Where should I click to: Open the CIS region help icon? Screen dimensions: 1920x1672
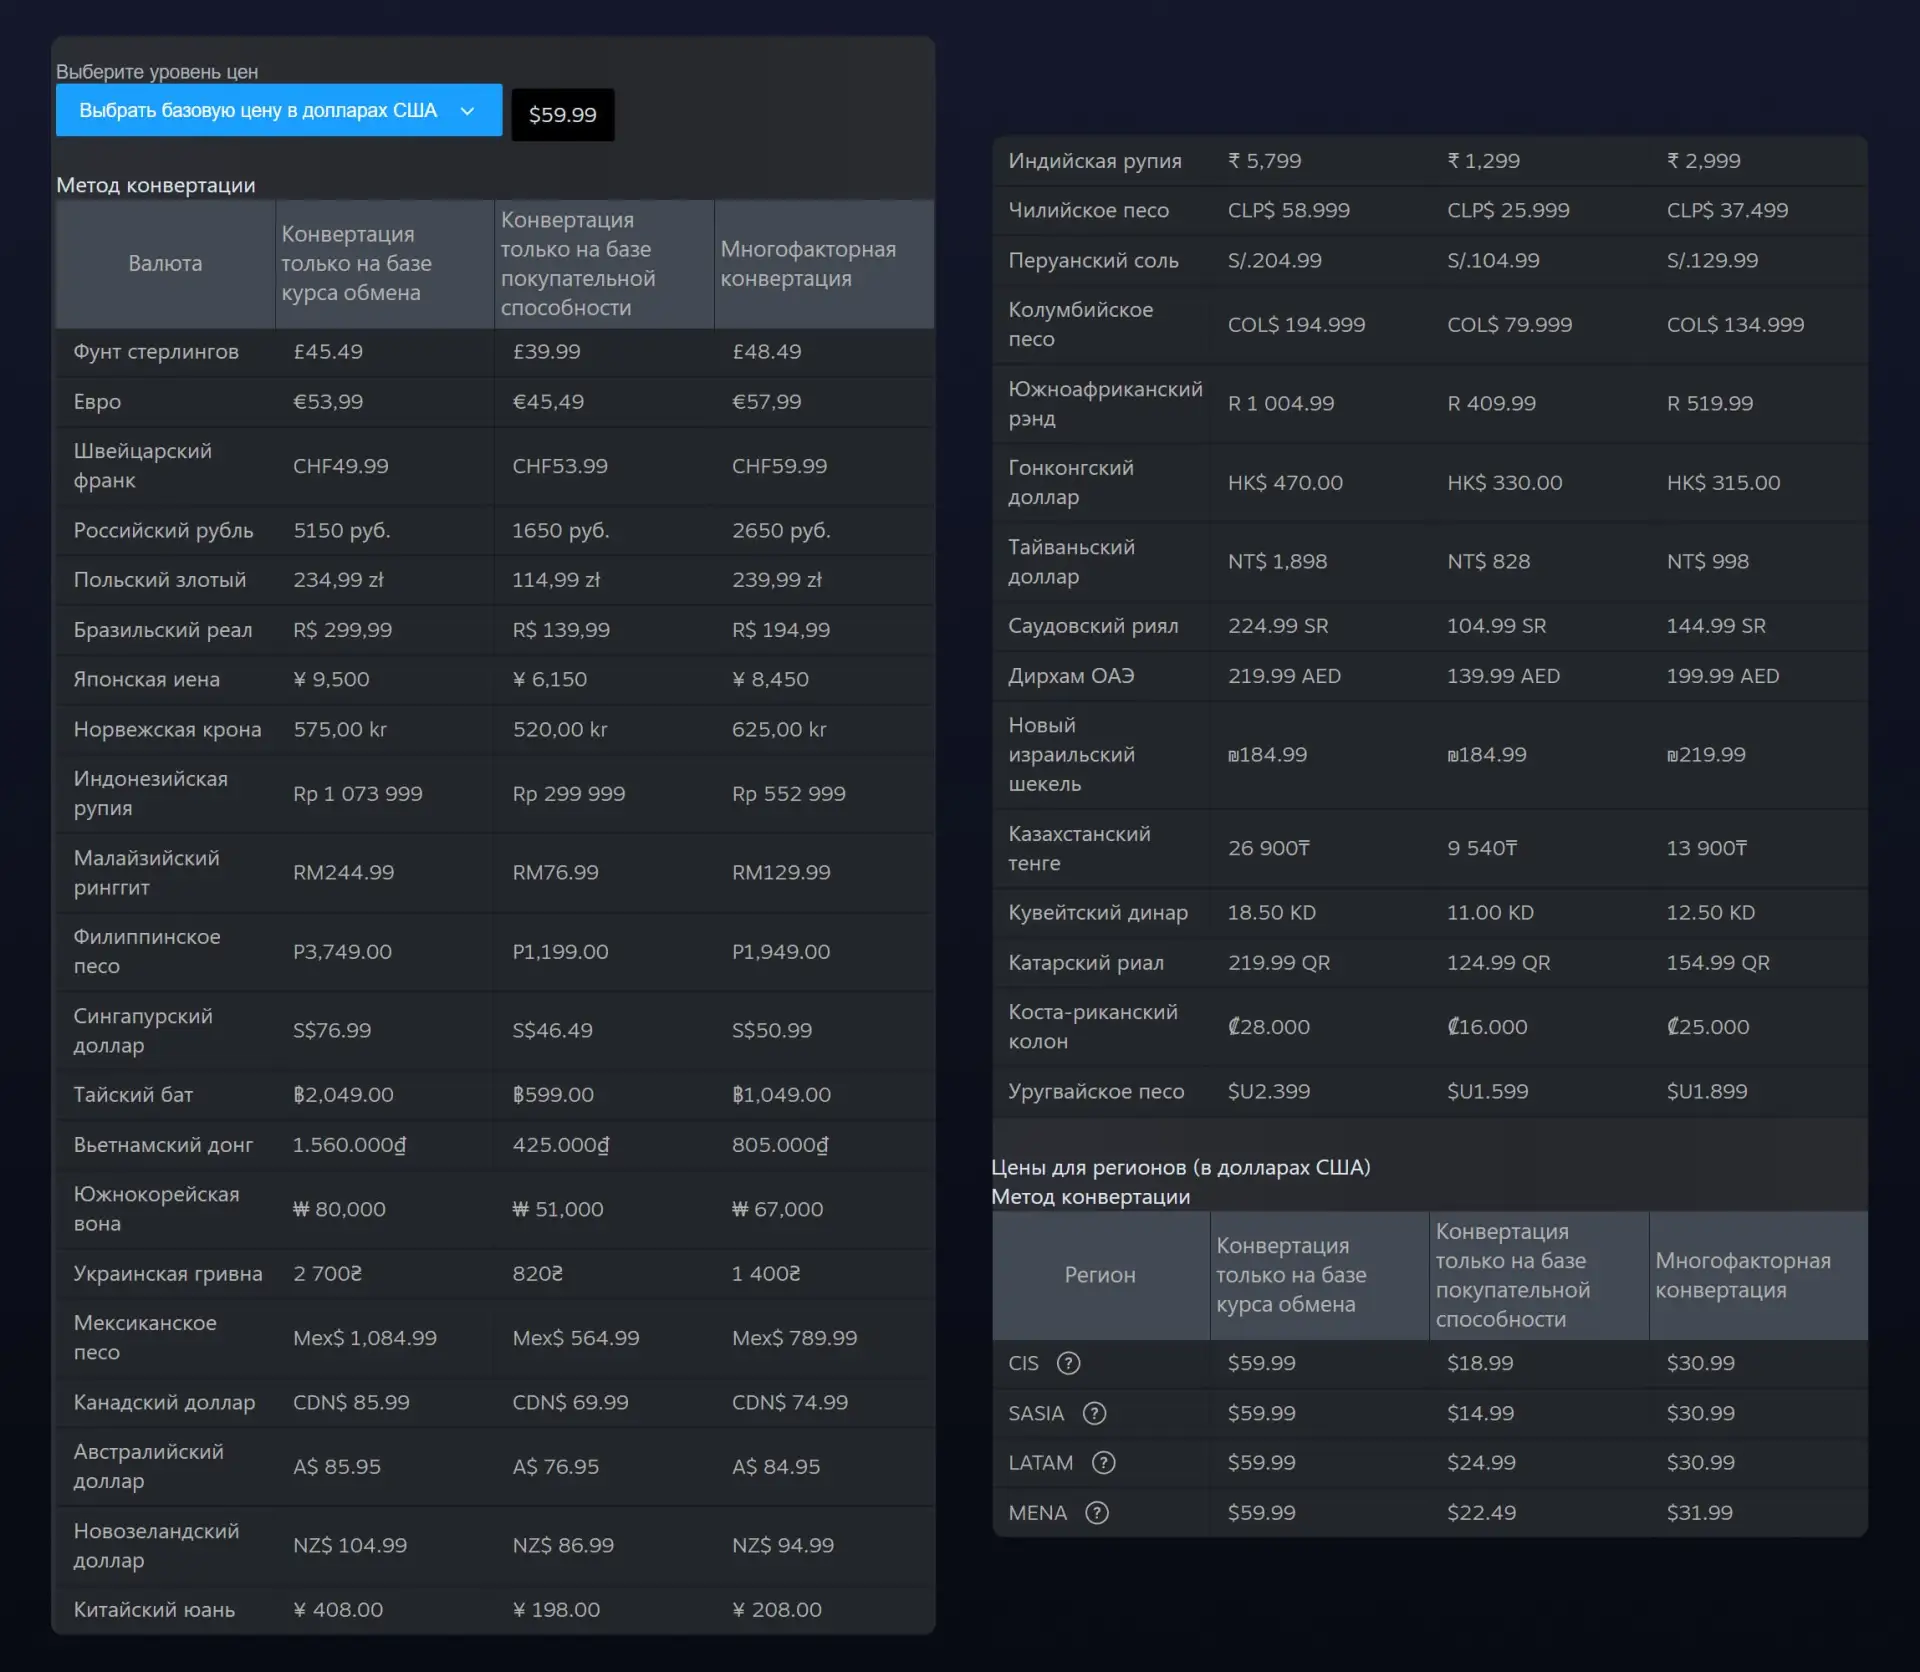coord(1069,1363)
